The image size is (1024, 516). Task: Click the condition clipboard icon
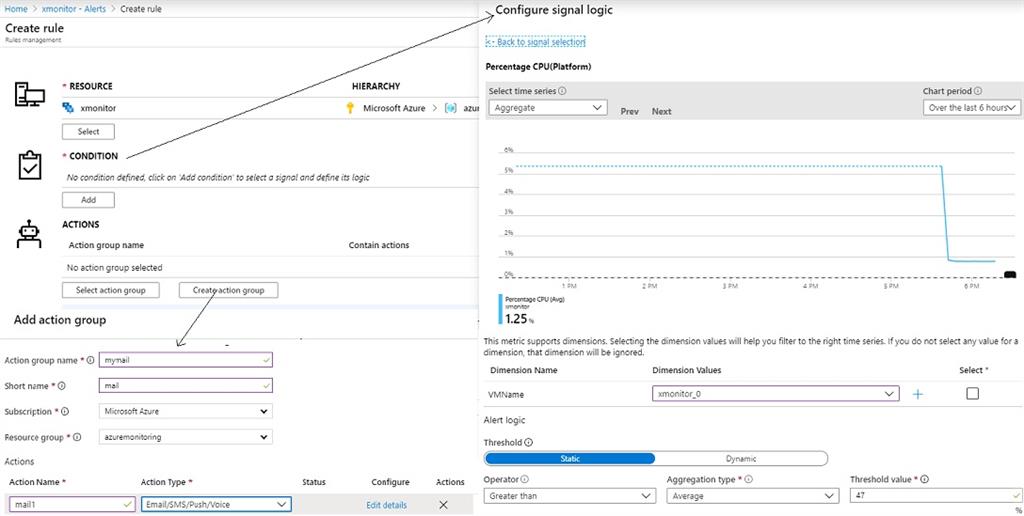tap(29, 165)
